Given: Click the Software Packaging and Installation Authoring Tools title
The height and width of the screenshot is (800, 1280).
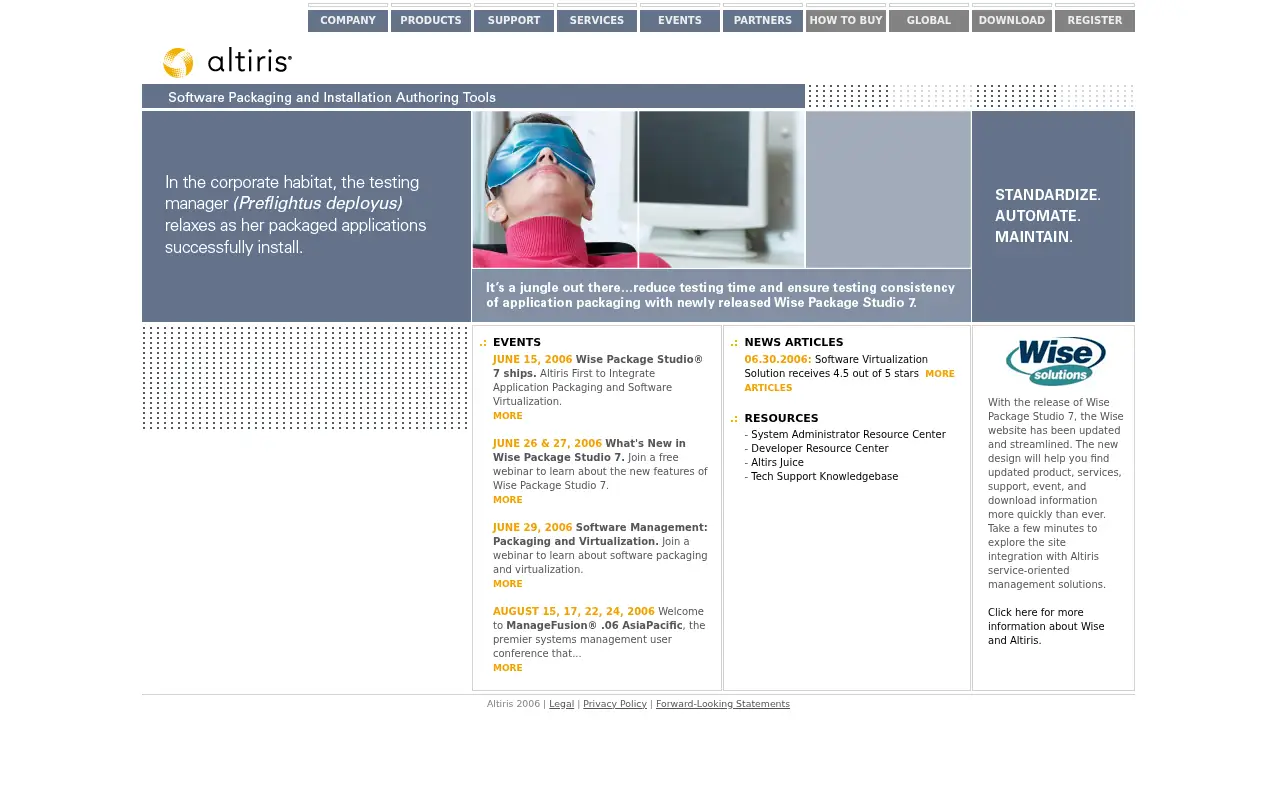Looking at the screenshot, I should coord(332,97).
